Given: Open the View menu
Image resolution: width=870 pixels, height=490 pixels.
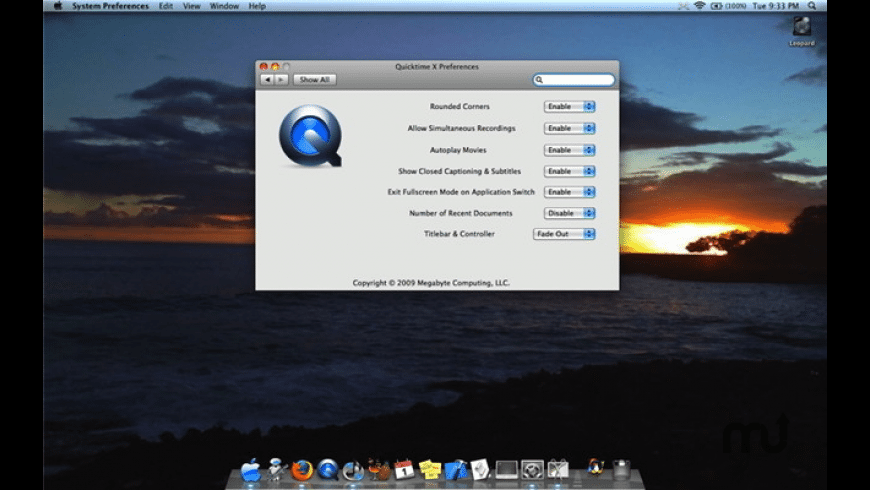Looking at the screenshot, I should [x=191, y=6].
